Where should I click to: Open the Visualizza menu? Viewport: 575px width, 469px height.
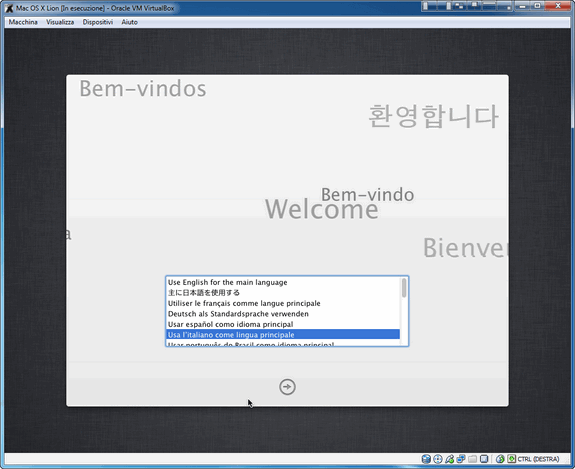point(60,22)
